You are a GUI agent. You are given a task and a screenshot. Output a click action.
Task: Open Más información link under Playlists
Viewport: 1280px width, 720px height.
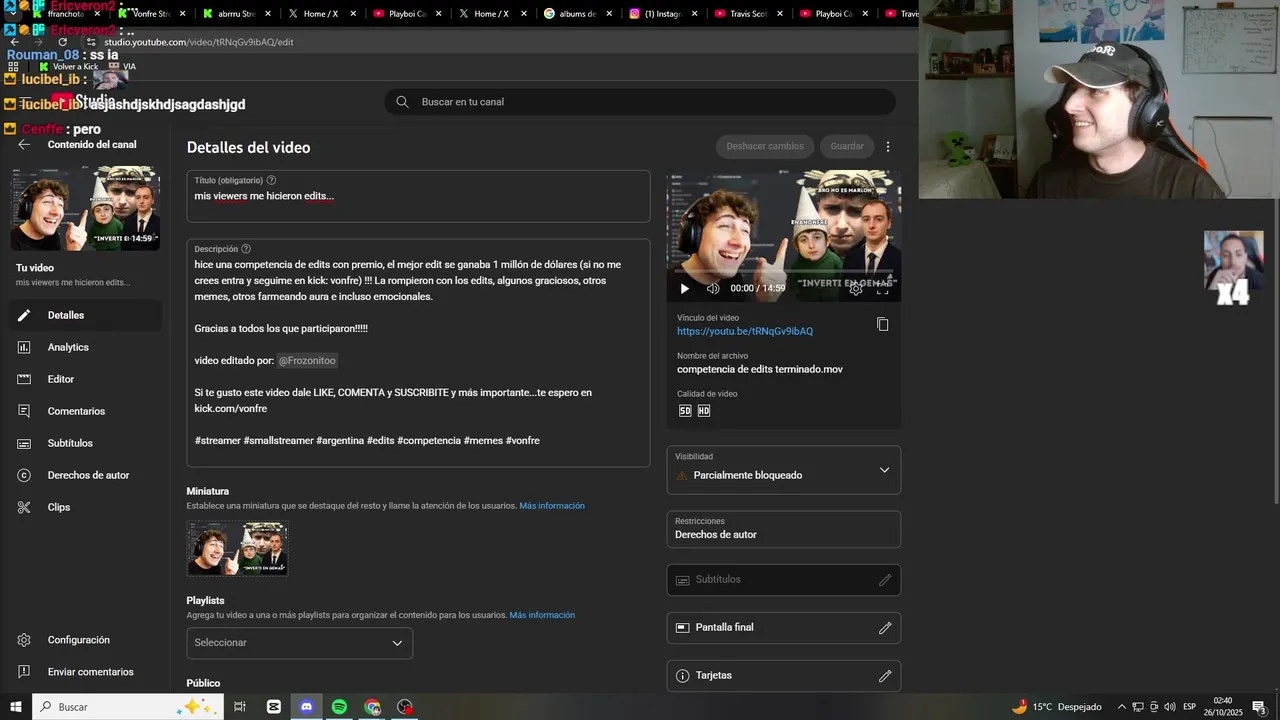(542, 615)
